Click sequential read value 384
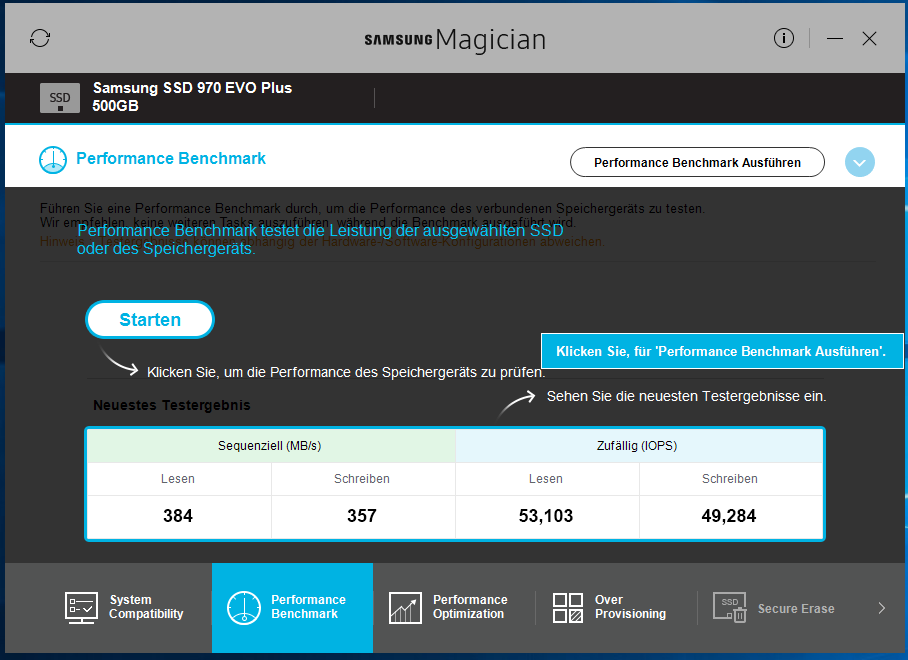Image resolution: width=908 pixels, height=660 pixels. tap(178, 516)
